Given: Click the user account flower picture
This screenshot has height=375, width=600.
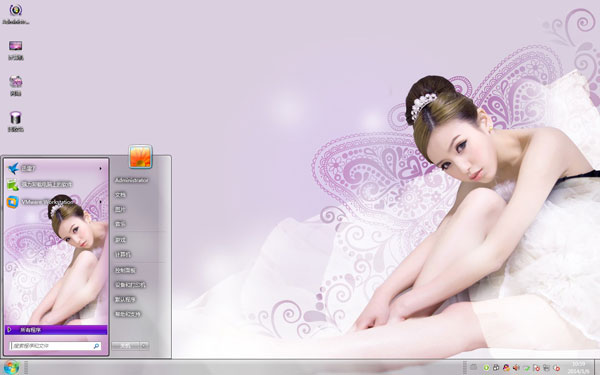Looking at the screenshot, I should tap(140, 157).
